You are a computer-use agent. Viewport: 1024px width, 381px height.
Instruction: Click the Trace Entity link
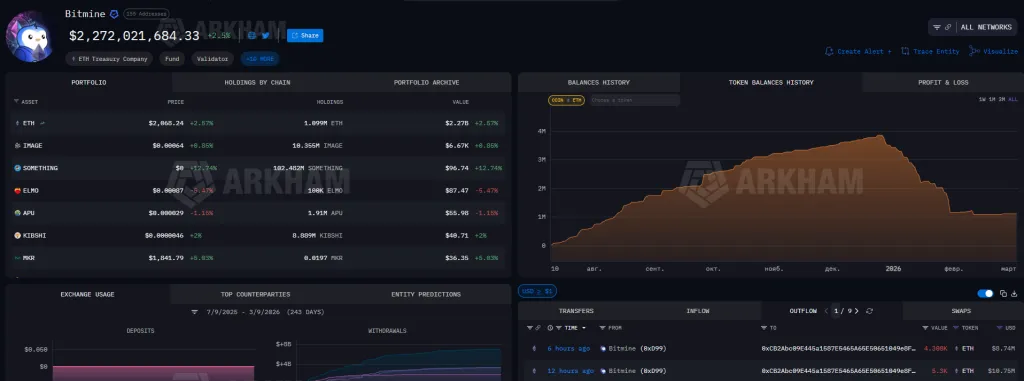(x=931, y=51)
